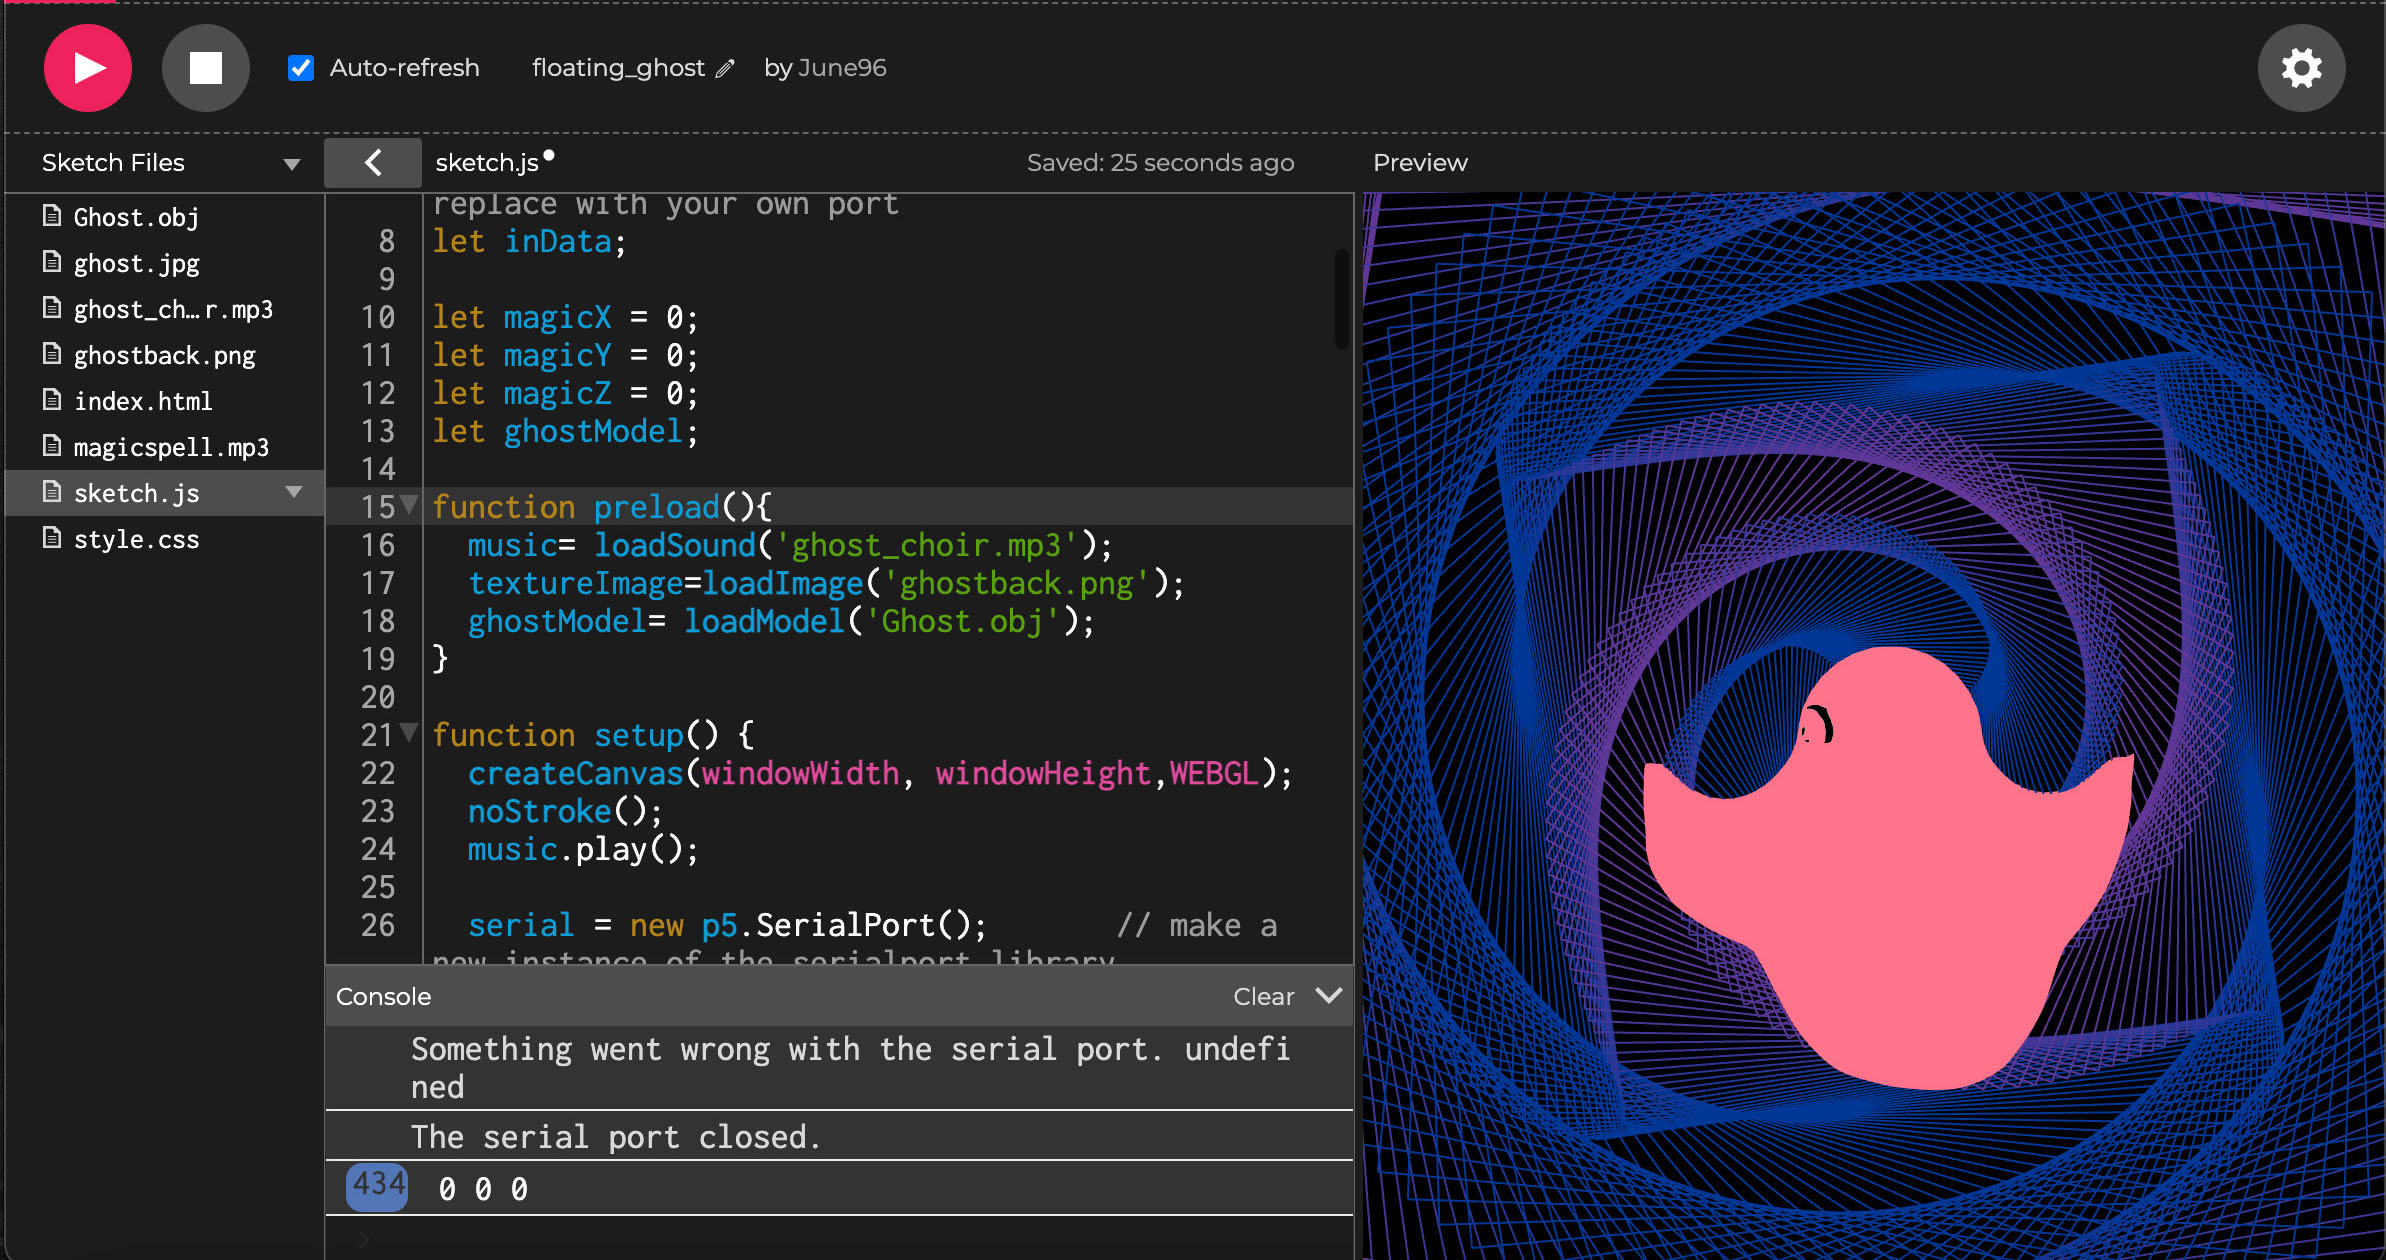Click line number 19 in gutter
Image resolution: width=2386 pixels, height=1260 pixels.
coord(378,659)
